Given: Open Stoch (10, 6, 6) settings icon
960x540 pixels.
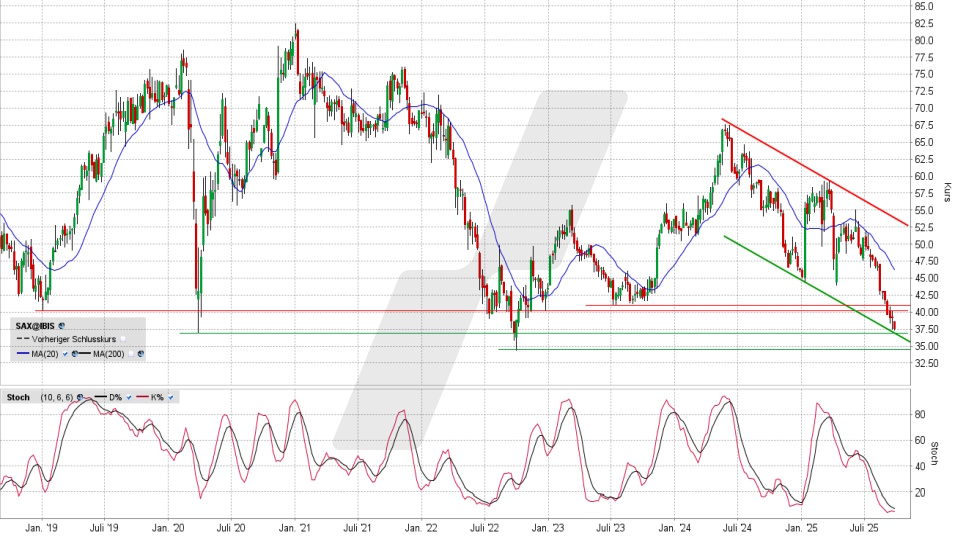Looking at the screenshot, I should [80, 397].
